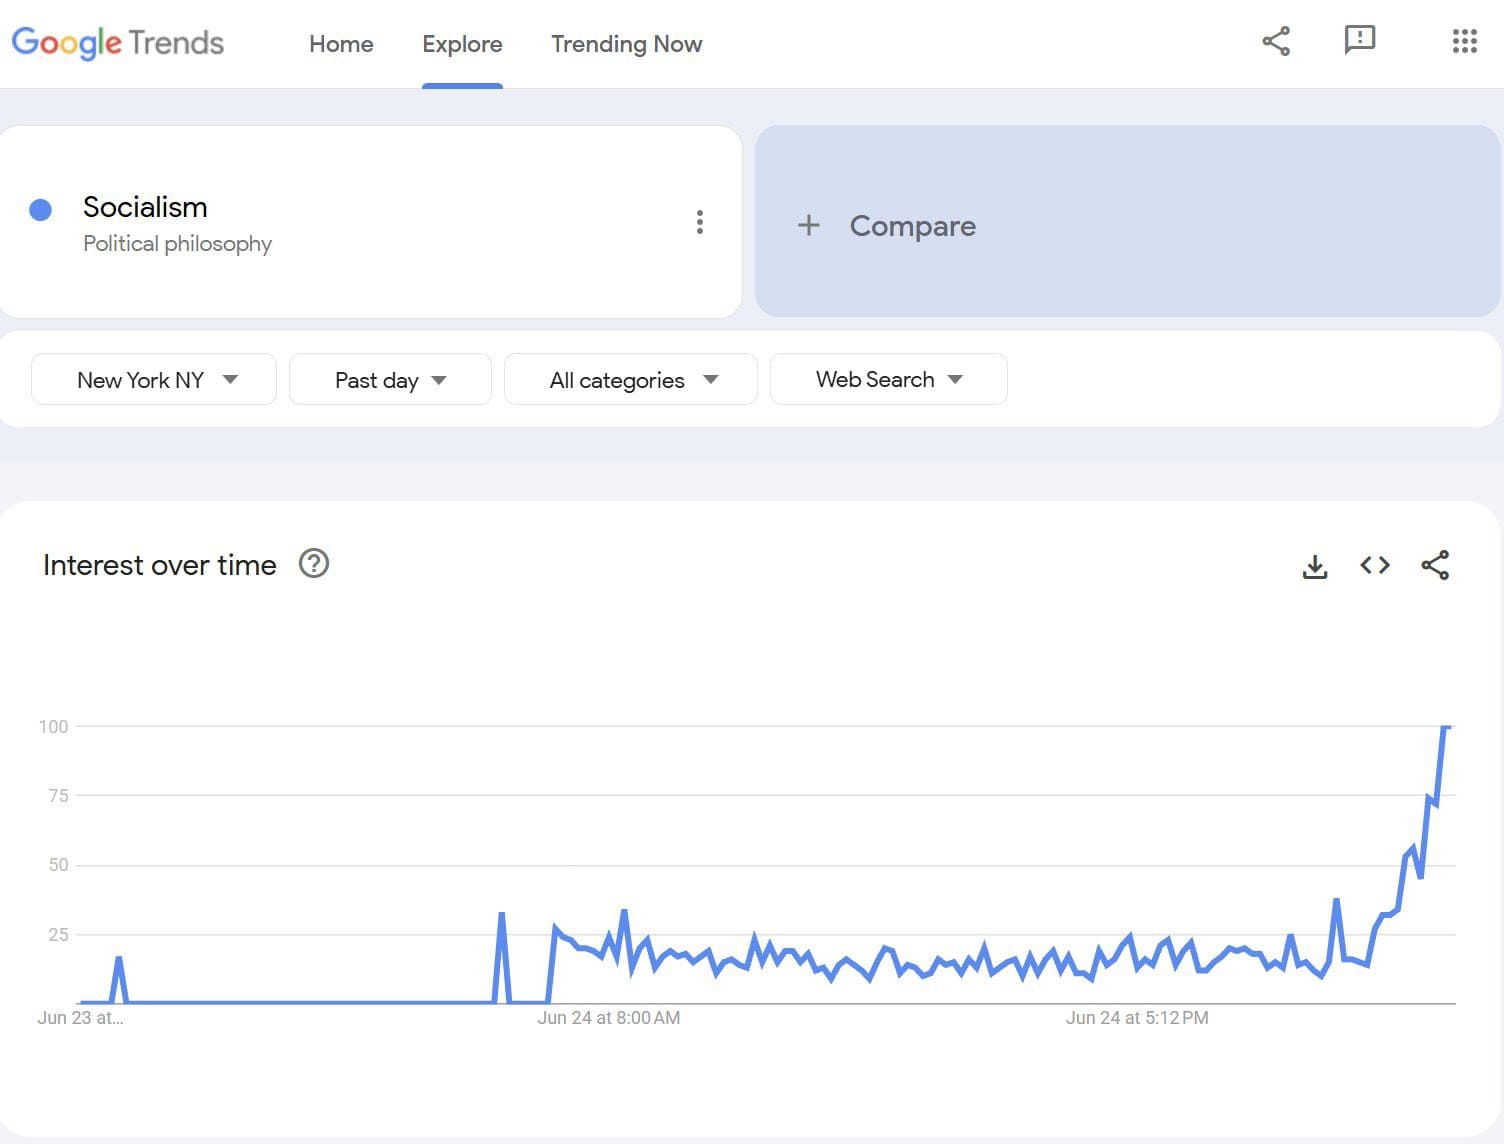The height and width of the screenshot is (1144, 1504).
Task: Open the Web Search type dropdown
Action: click(x=888, y=380)
